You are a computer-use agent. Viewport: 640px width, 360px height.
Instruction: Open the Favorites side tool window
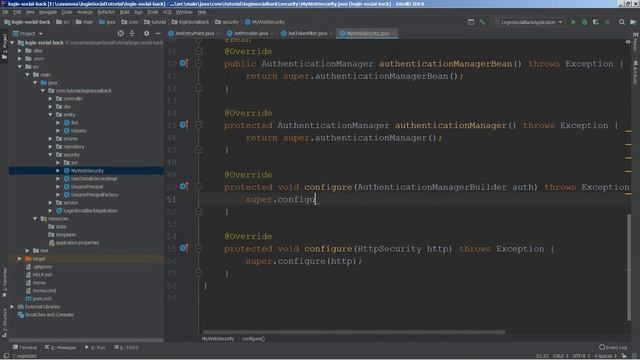click(4, 282)
